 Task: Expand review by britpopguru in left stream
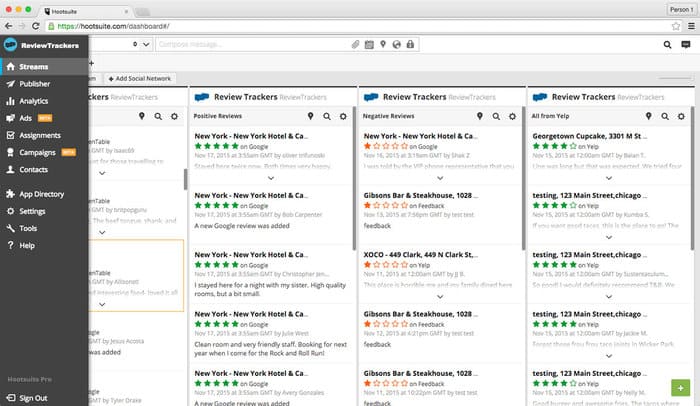tap(102, 232)
